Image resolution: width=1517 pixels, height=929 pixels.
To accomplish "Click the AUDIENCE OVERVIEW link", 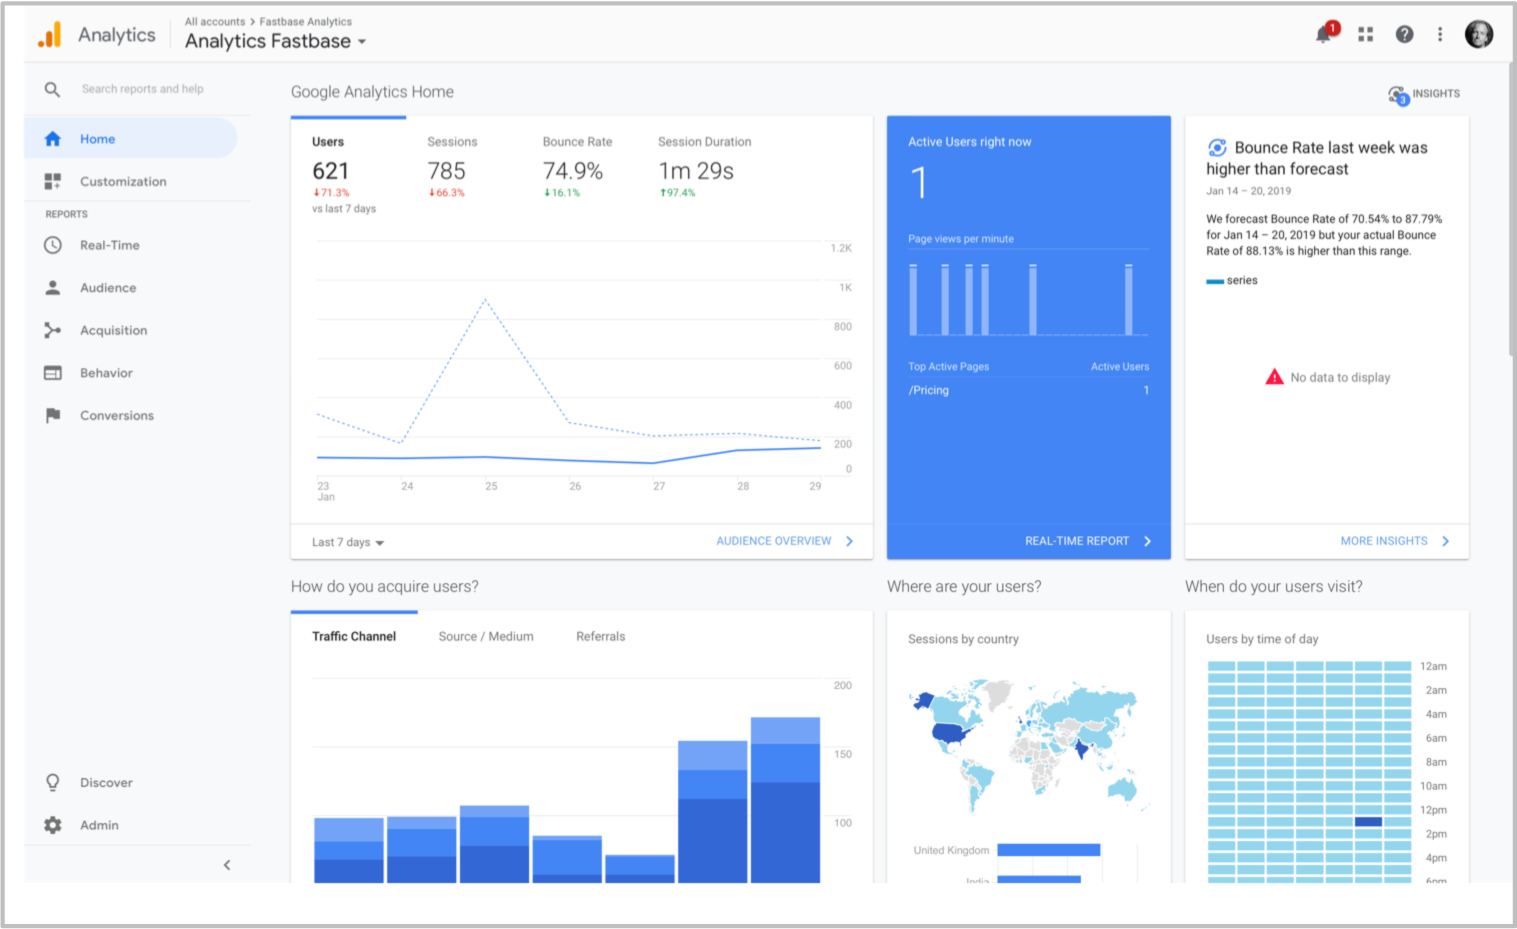I will coord(773,541).
